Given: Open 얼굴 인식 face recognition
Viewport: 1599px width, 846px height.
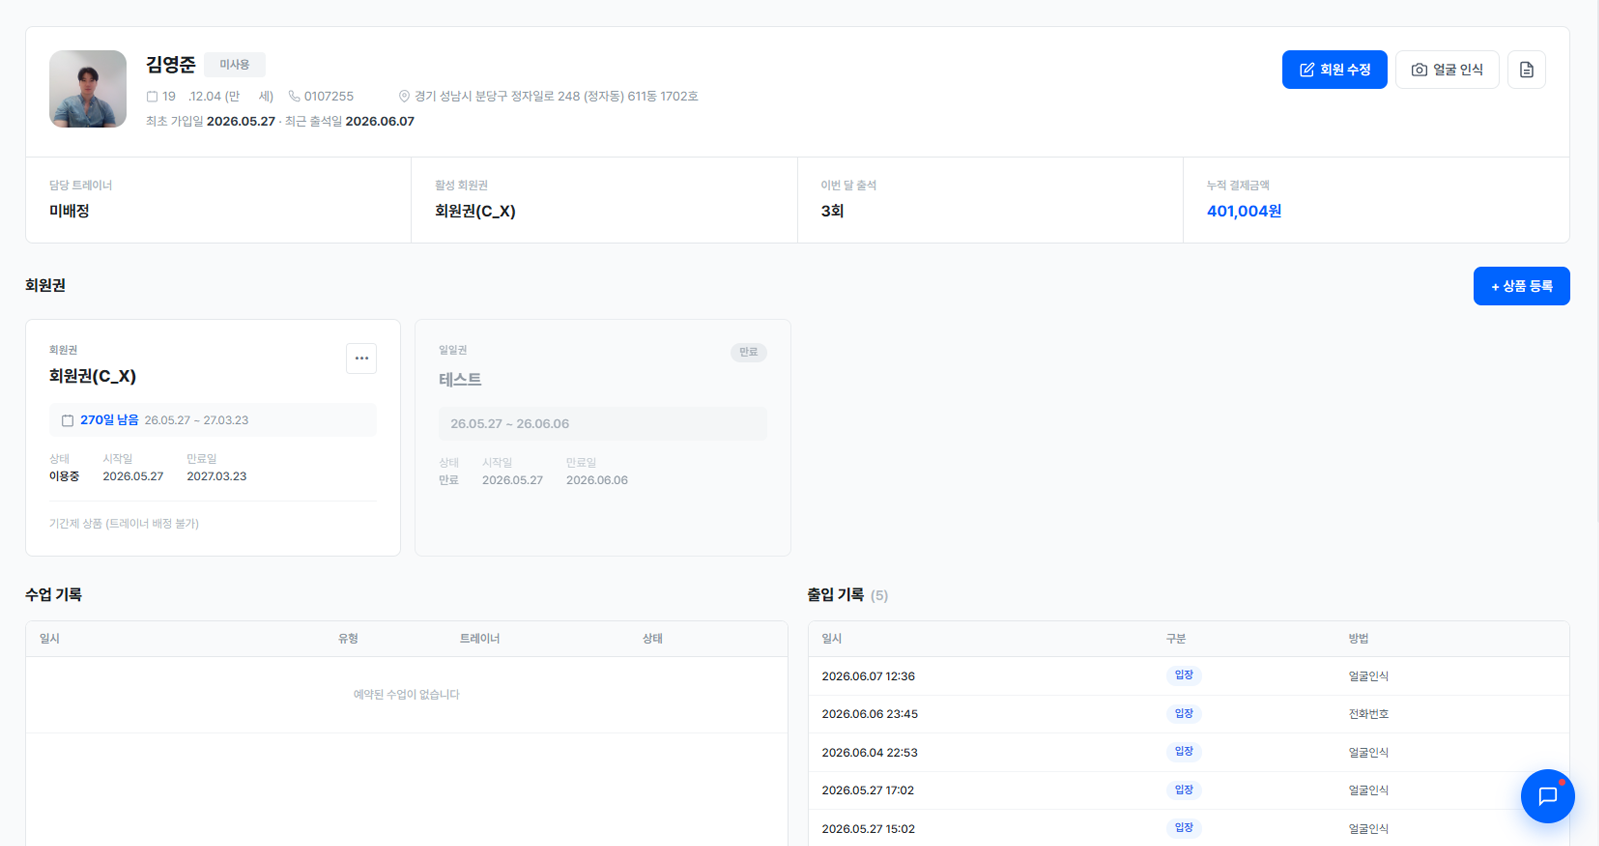Looking at the screenshot, I should pyautogui.click(x=1446, y=70).
